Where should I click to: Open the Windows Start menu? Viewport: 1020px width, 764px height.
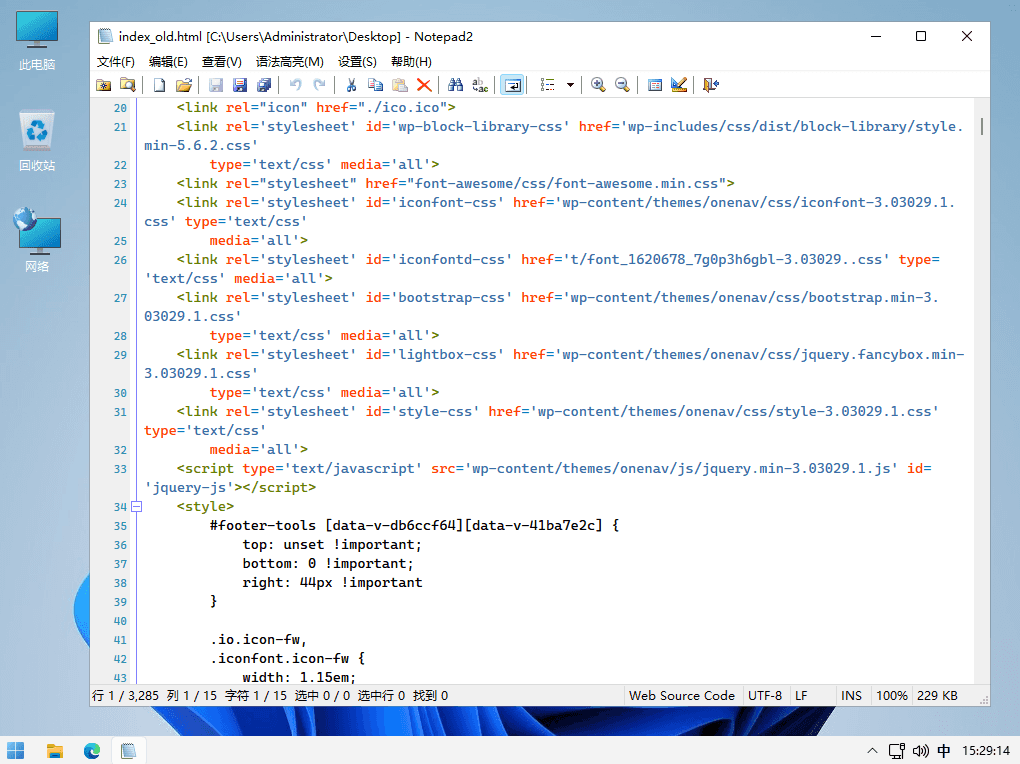[16, 750]
